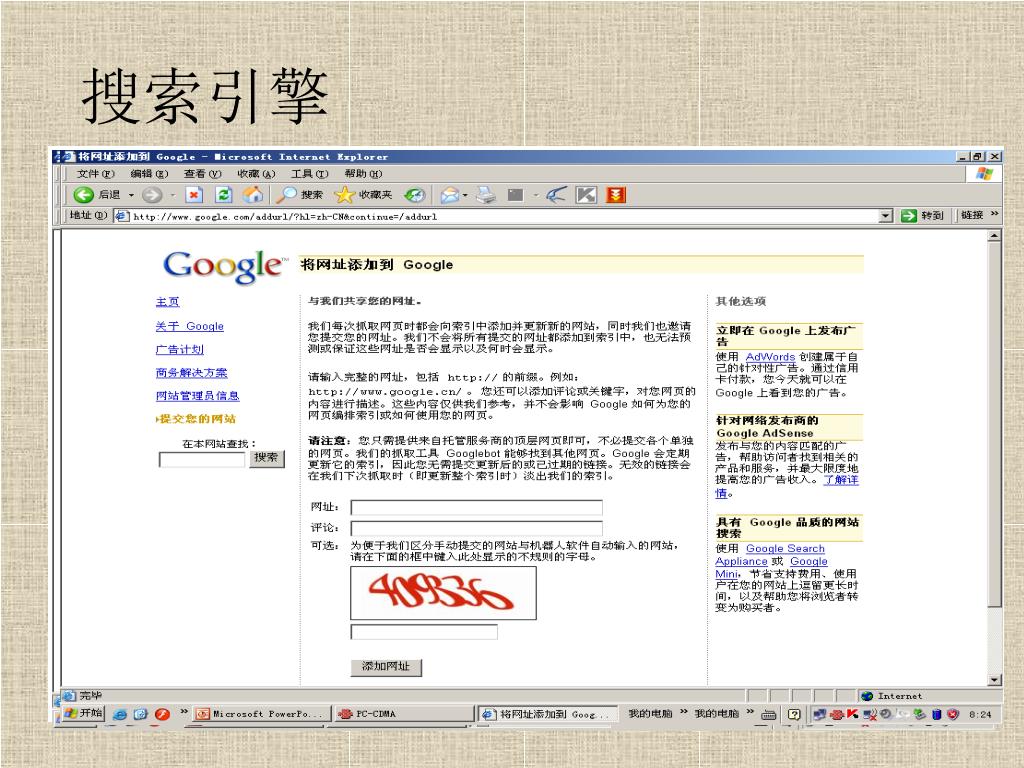
Task: Click the 主页 link in sidebar
Action: 167,302
